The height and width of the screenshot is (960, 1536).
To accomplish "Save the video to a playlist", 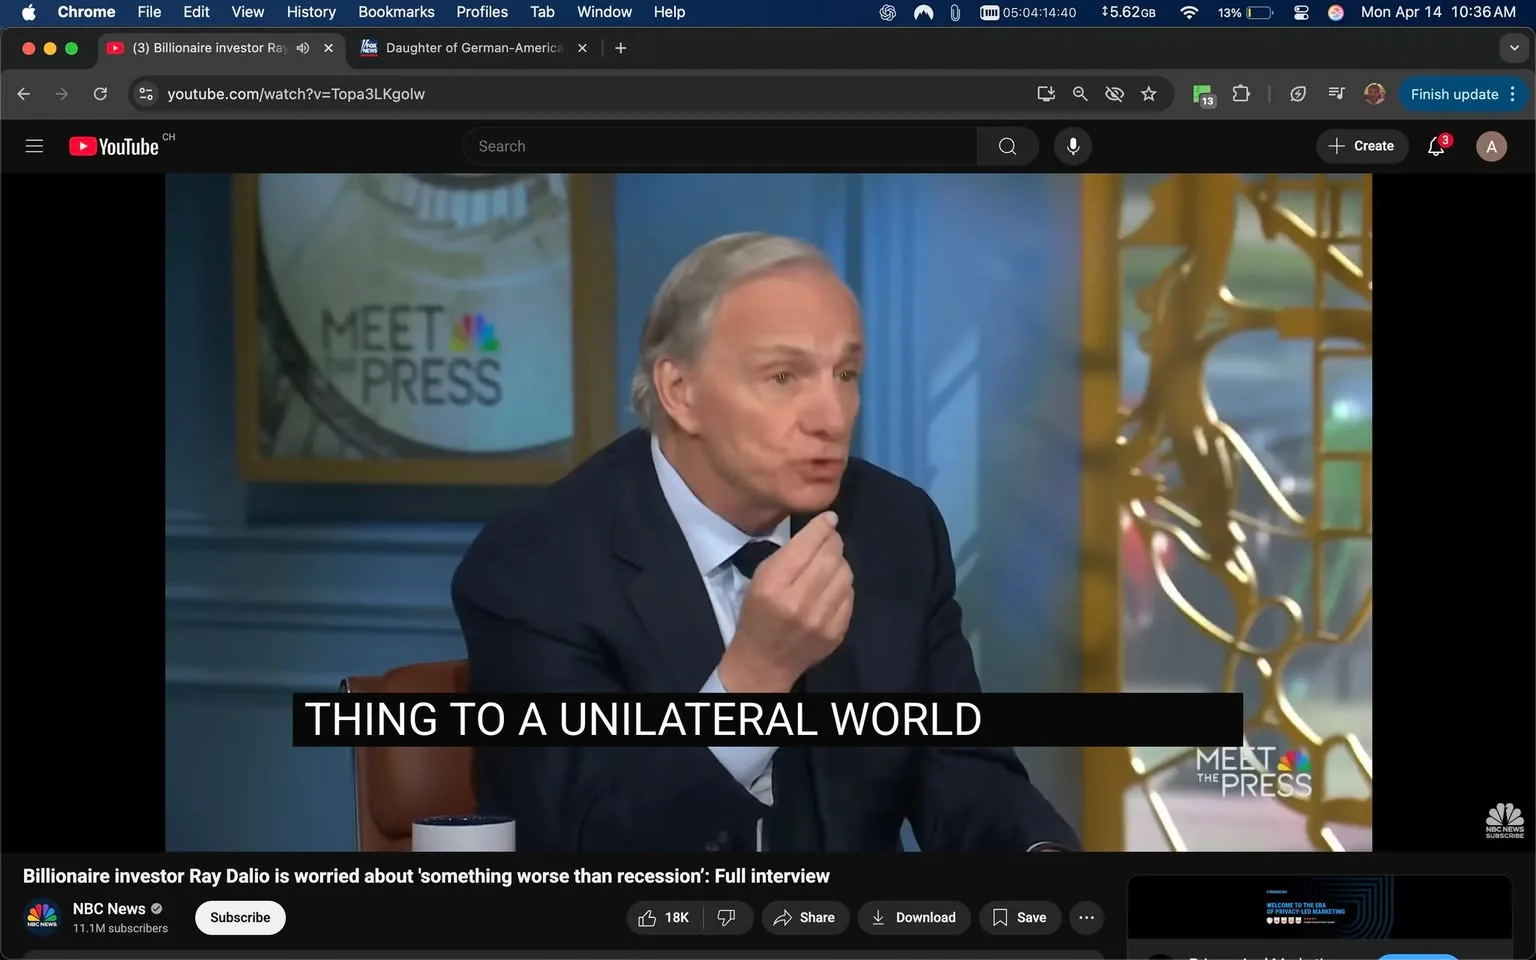I will pos(1019,917).
